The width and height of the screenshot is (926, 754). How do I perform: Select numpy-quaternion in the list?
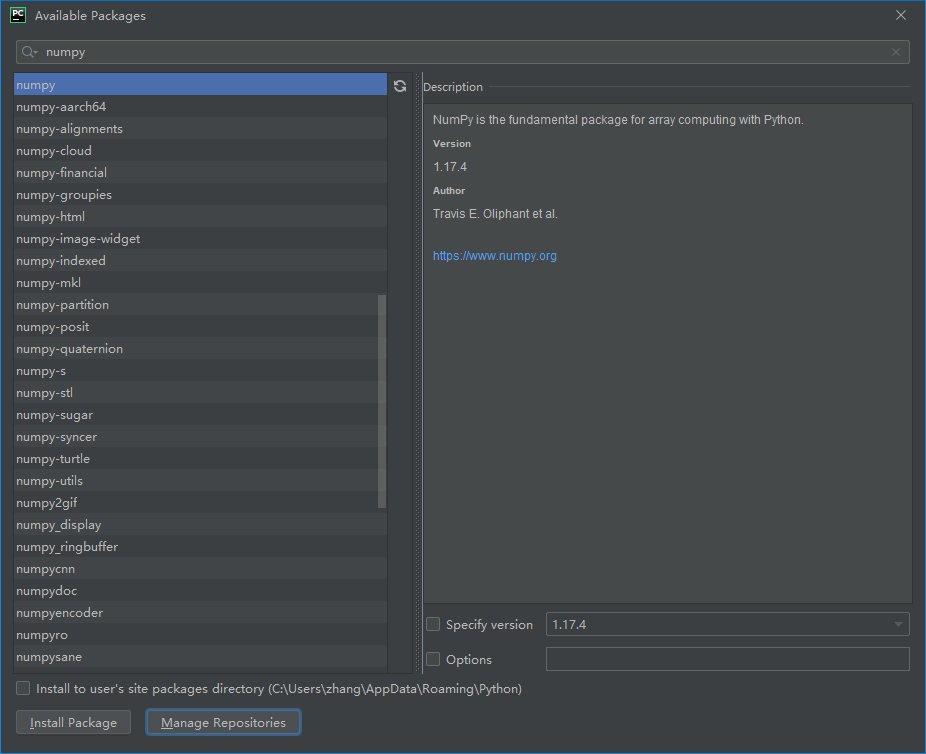(200, 348)
